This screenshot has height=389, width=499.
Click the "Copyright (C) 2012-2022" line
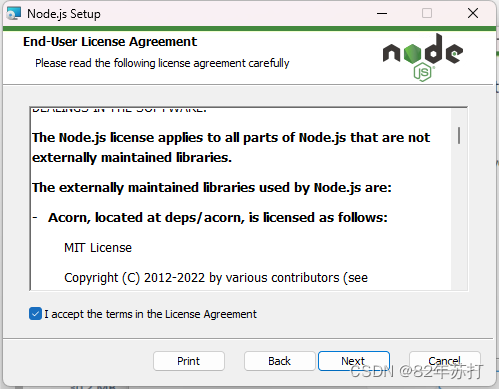(216, 278)
